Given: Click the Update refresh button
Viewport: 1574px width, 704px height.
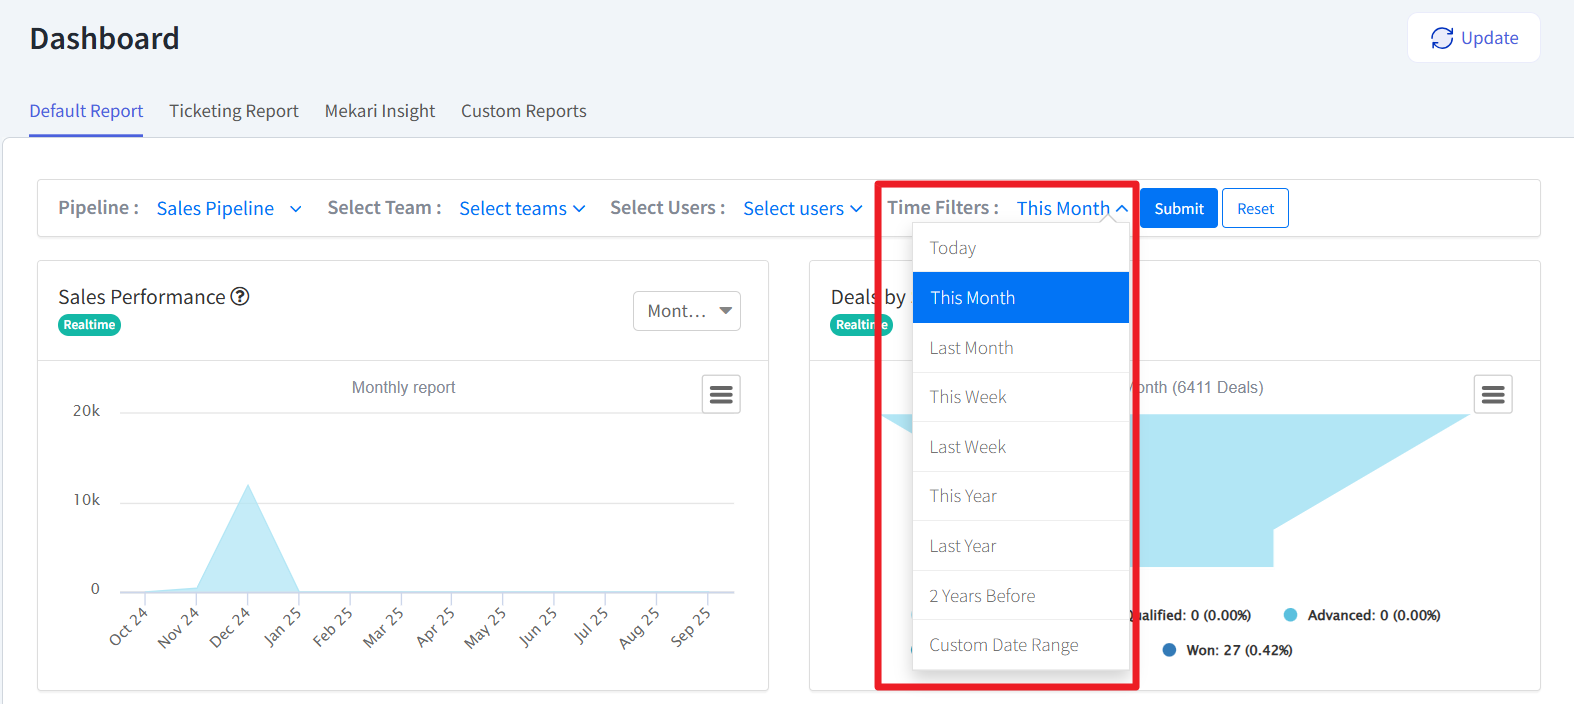Looking at the screenshot, I should (x=1474, y=38).
